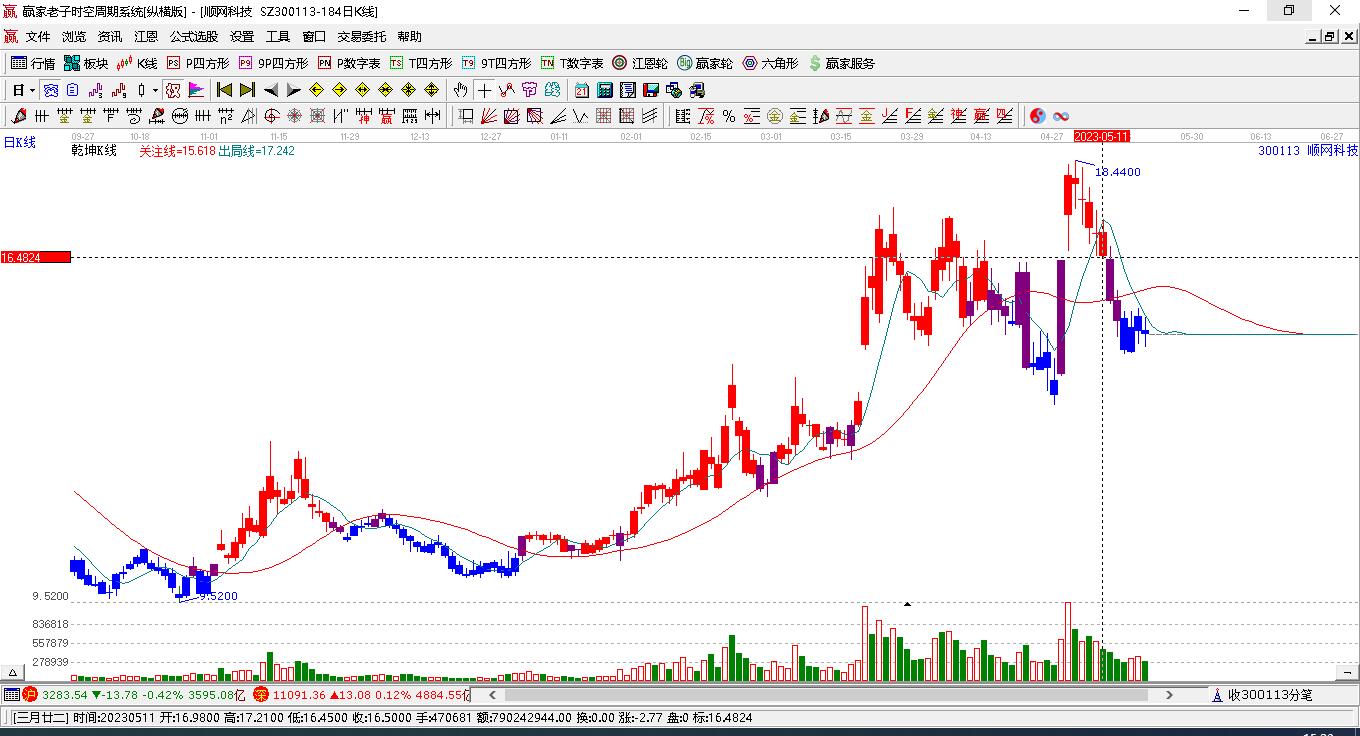Jump to first bar icon
Viewport: 1360px width, 736px height.
[x=225, y=90]
